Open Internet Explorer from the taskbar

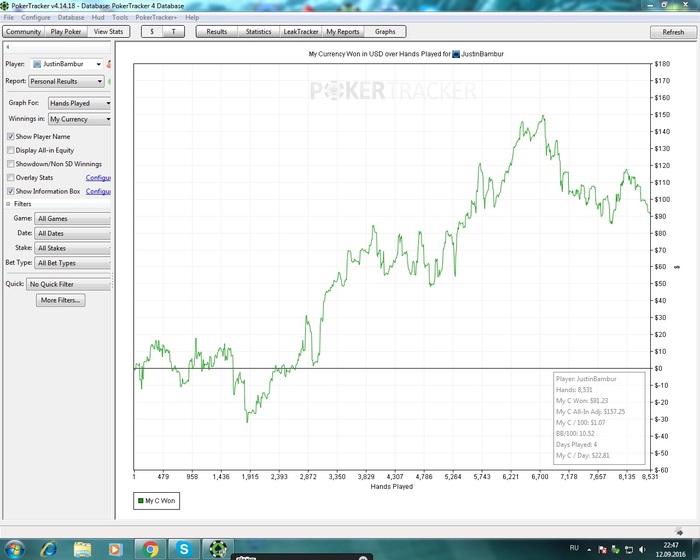(x=48, y=549)
